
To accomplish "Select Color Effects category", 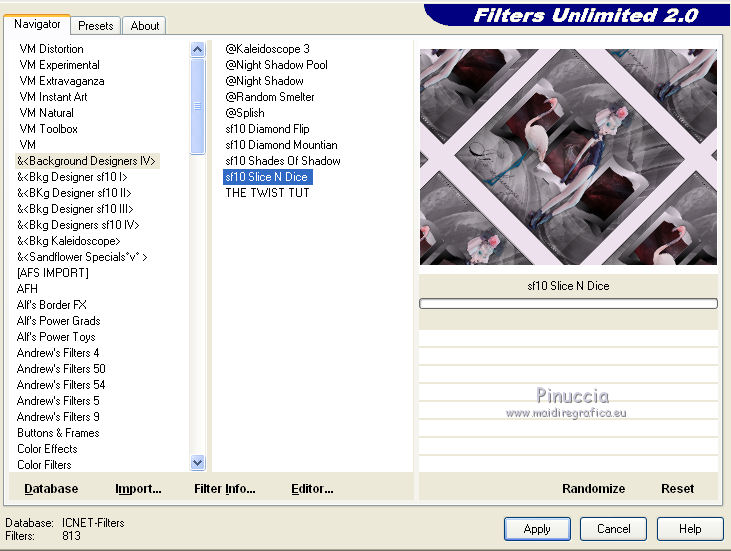I will [x=47, y=449].
